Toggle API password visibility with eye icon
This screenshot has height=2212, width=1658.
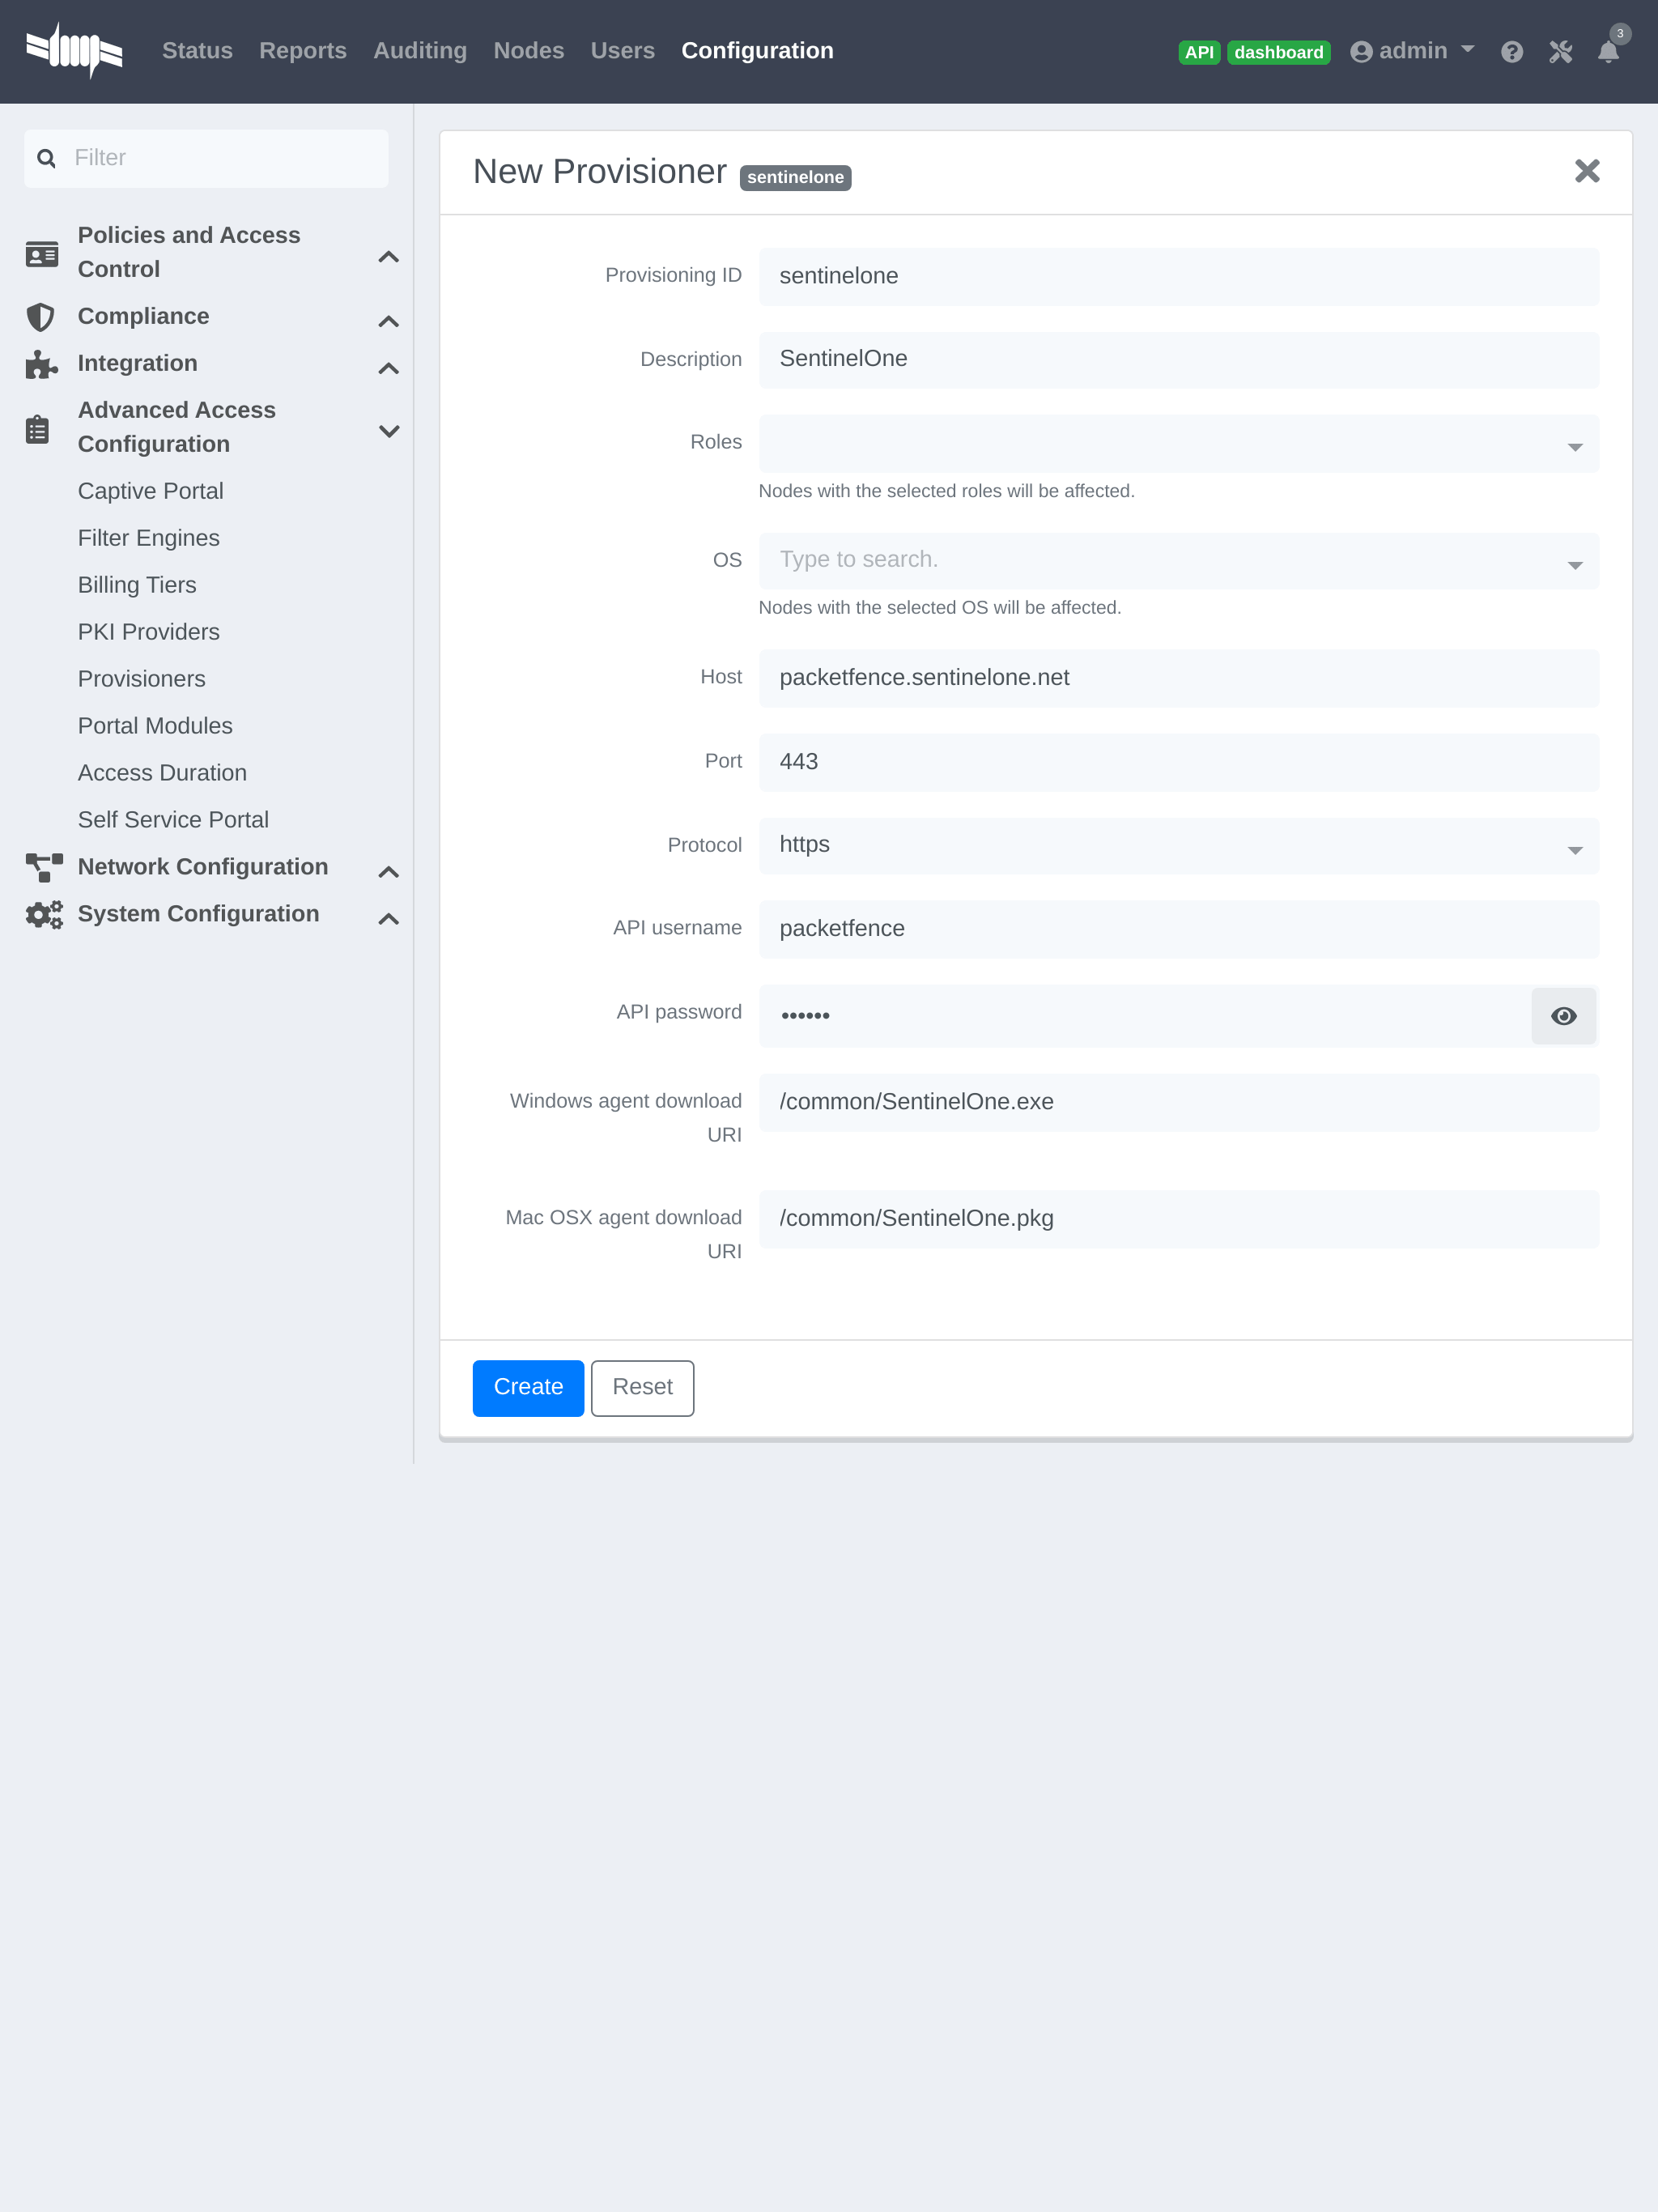pyautogui.click(x=1564, y=1015)
